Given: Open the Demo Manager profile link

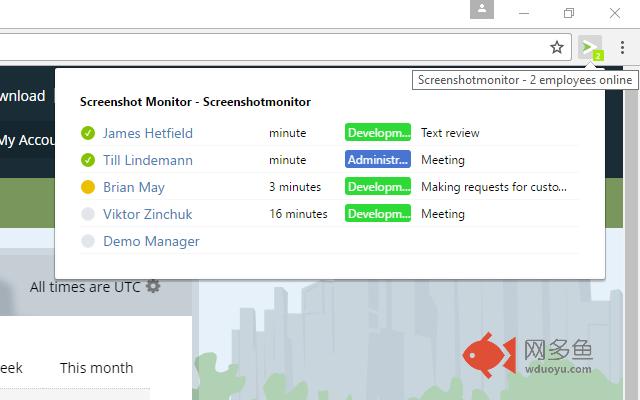Looking at the screenshot, I should (151, 241).
